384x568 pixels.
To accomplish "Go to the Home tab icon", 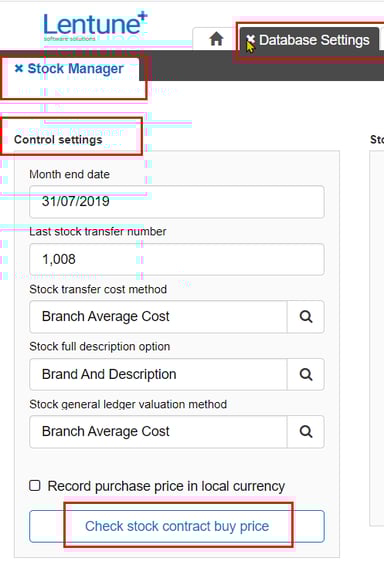I will click(216, 39).
